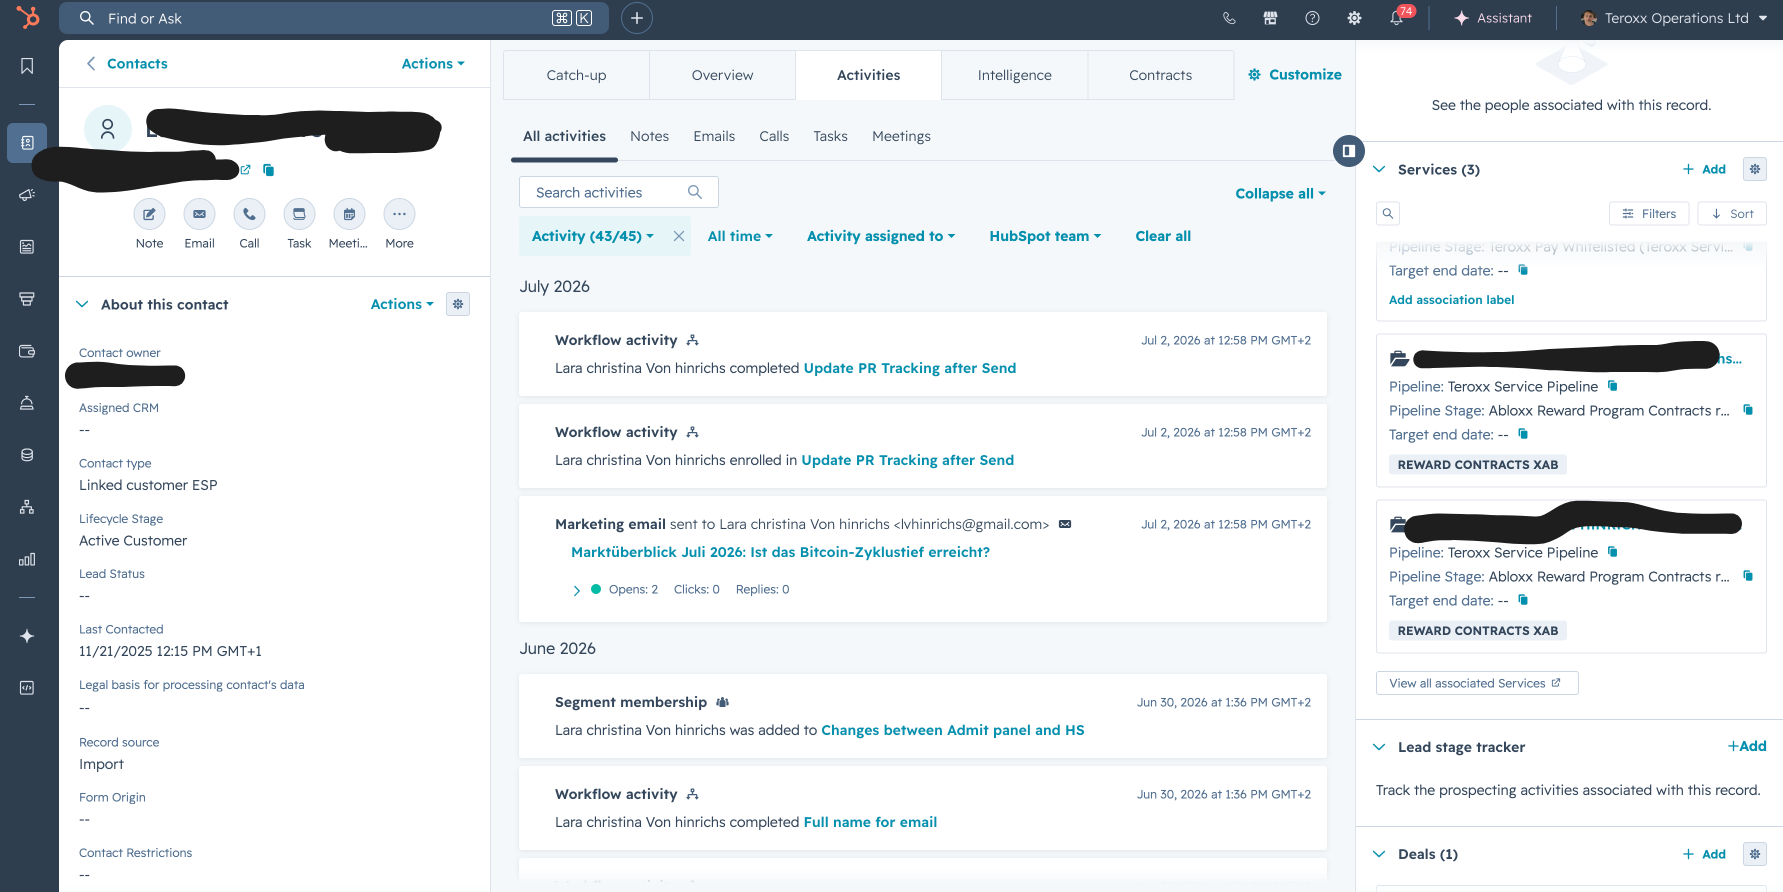Screen dimensions: 1783x892
Task: Open the Email compose icon
Action: (x=199, y=214)
